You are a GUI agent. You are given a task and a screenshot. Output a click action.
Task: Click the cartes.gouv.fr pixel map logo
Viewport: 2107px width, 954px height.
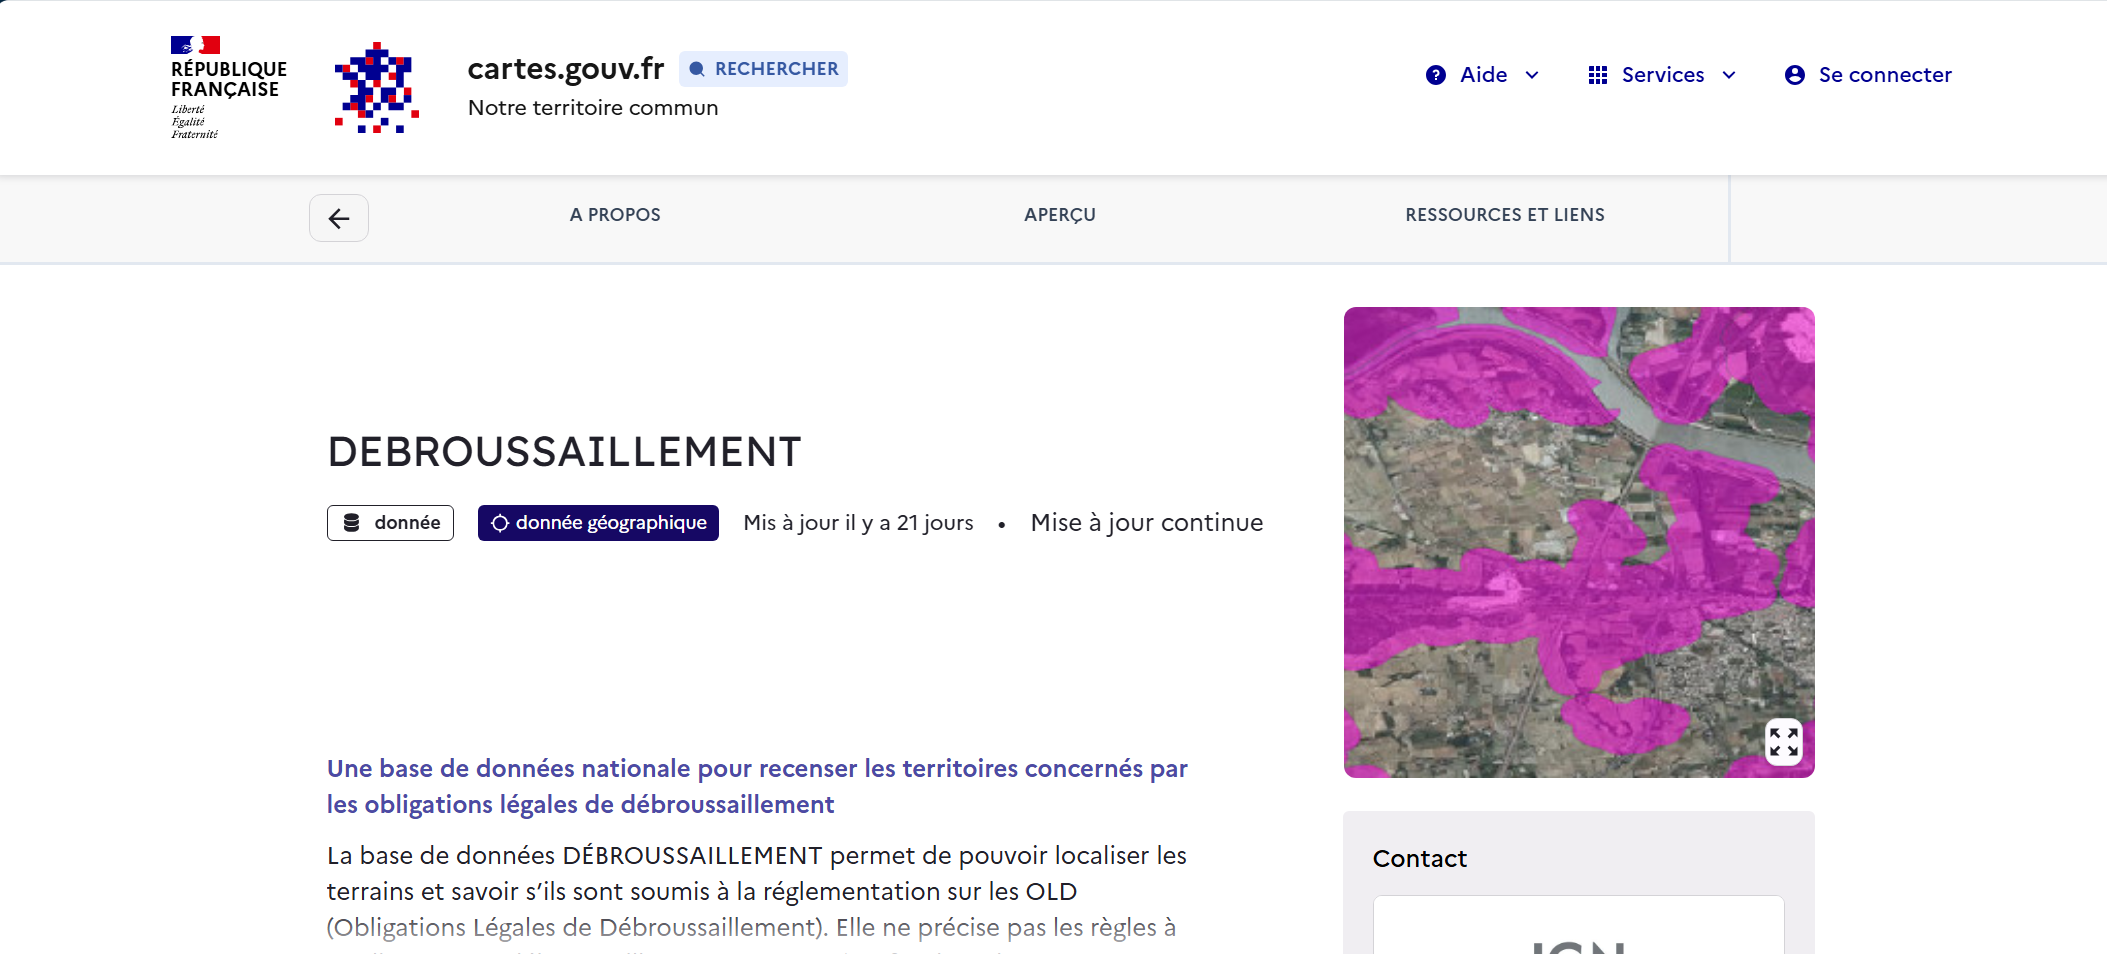[x=376, y=88]
